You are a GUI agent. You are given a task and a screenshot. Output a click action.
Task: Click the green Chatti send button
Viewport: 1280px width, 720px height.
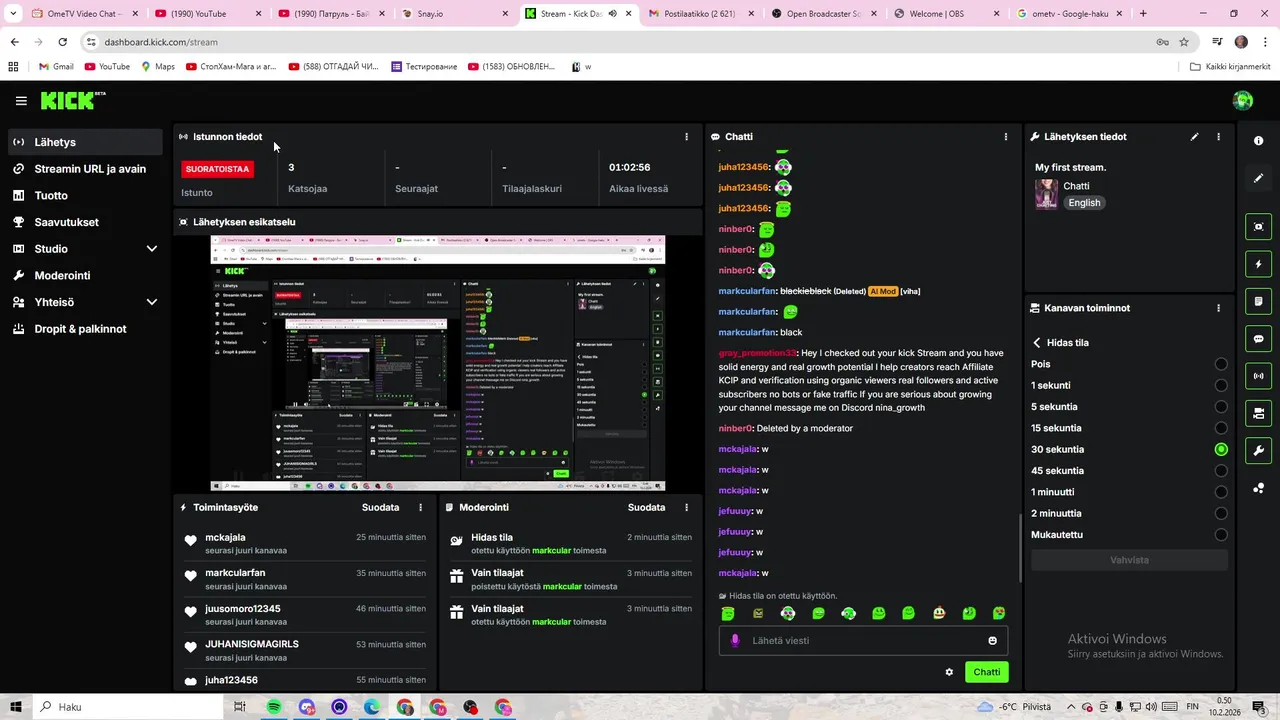(x=987, y=672)
